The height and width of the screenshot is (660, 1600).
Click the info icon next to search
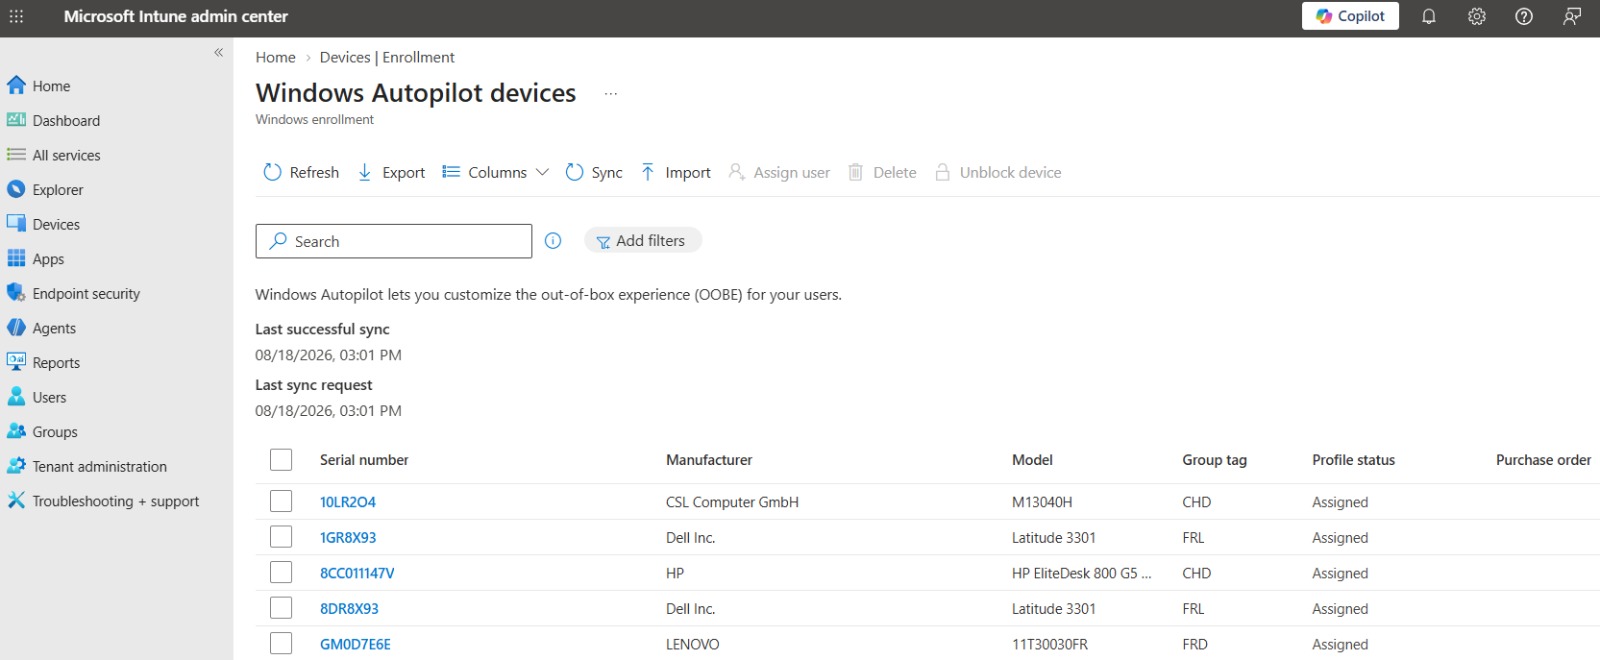click(x=553, y=241)
